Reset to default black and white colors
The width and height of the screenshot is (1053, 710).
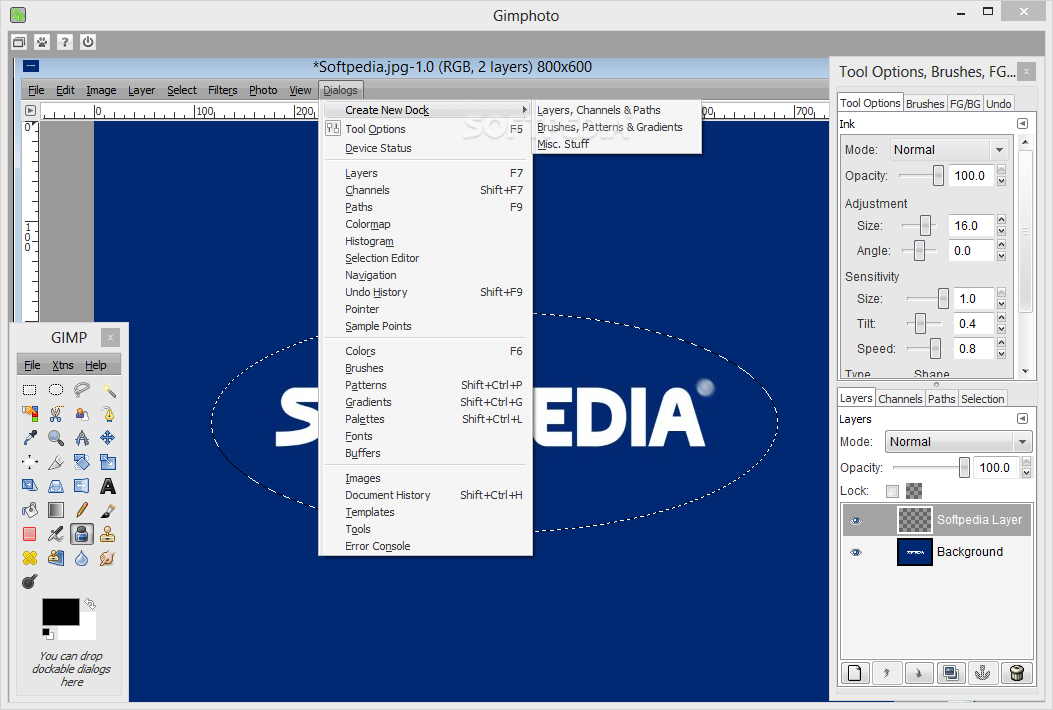[48, 633]
